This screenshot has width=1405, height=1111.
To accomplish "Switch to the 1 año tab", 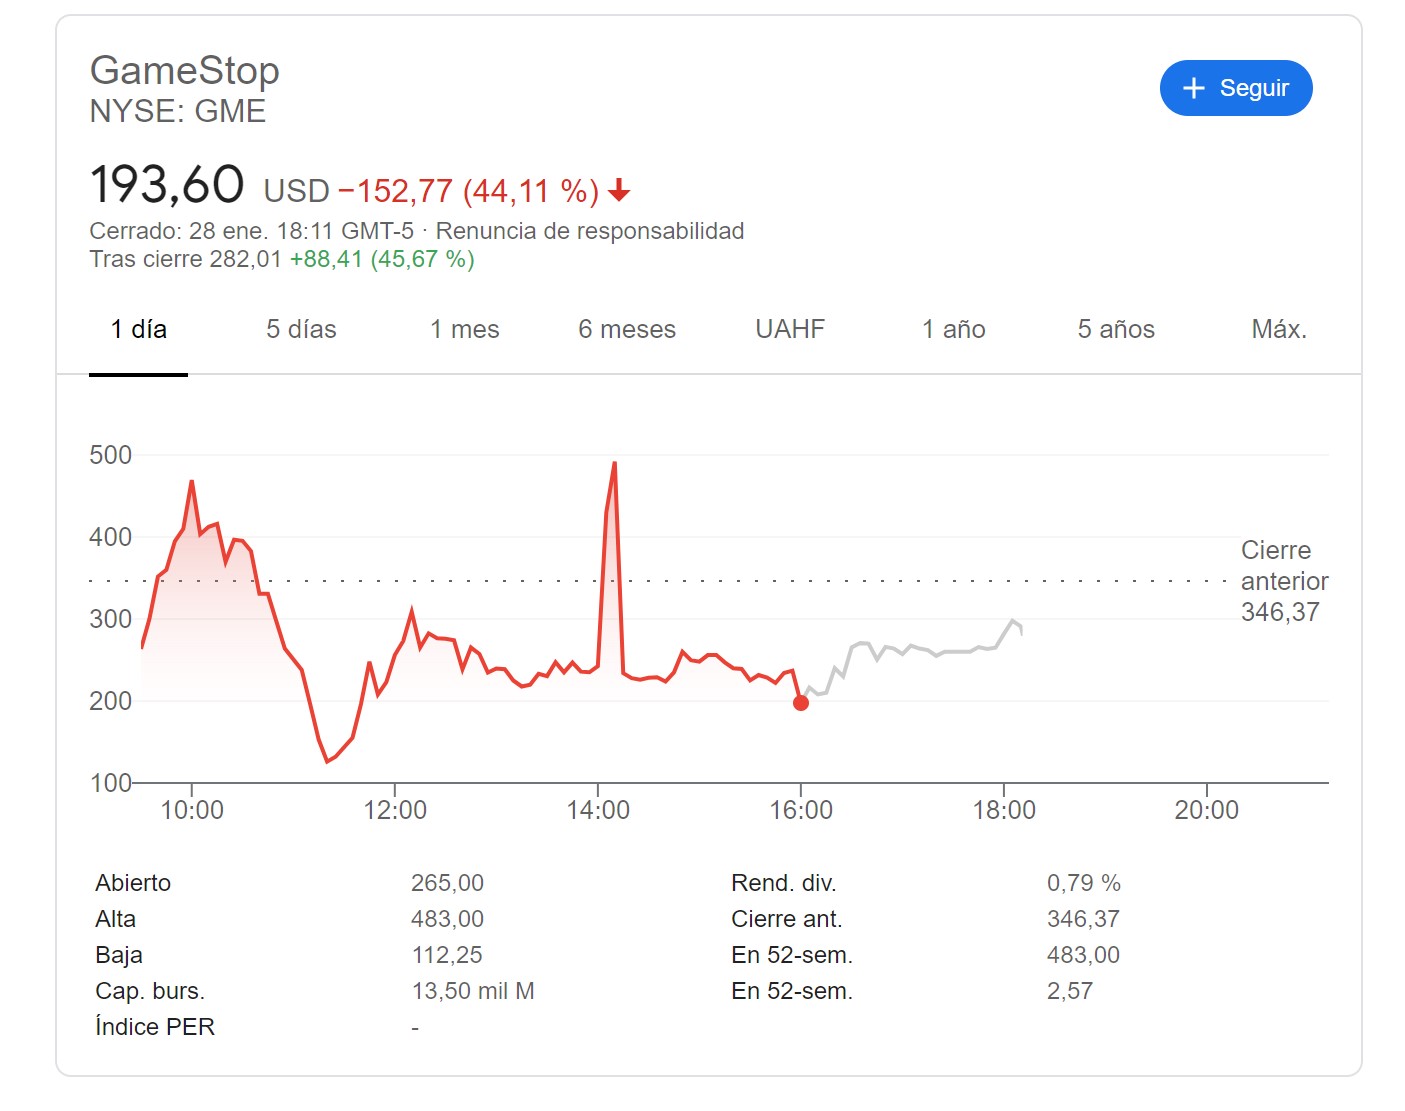I will tap(953, 329).
